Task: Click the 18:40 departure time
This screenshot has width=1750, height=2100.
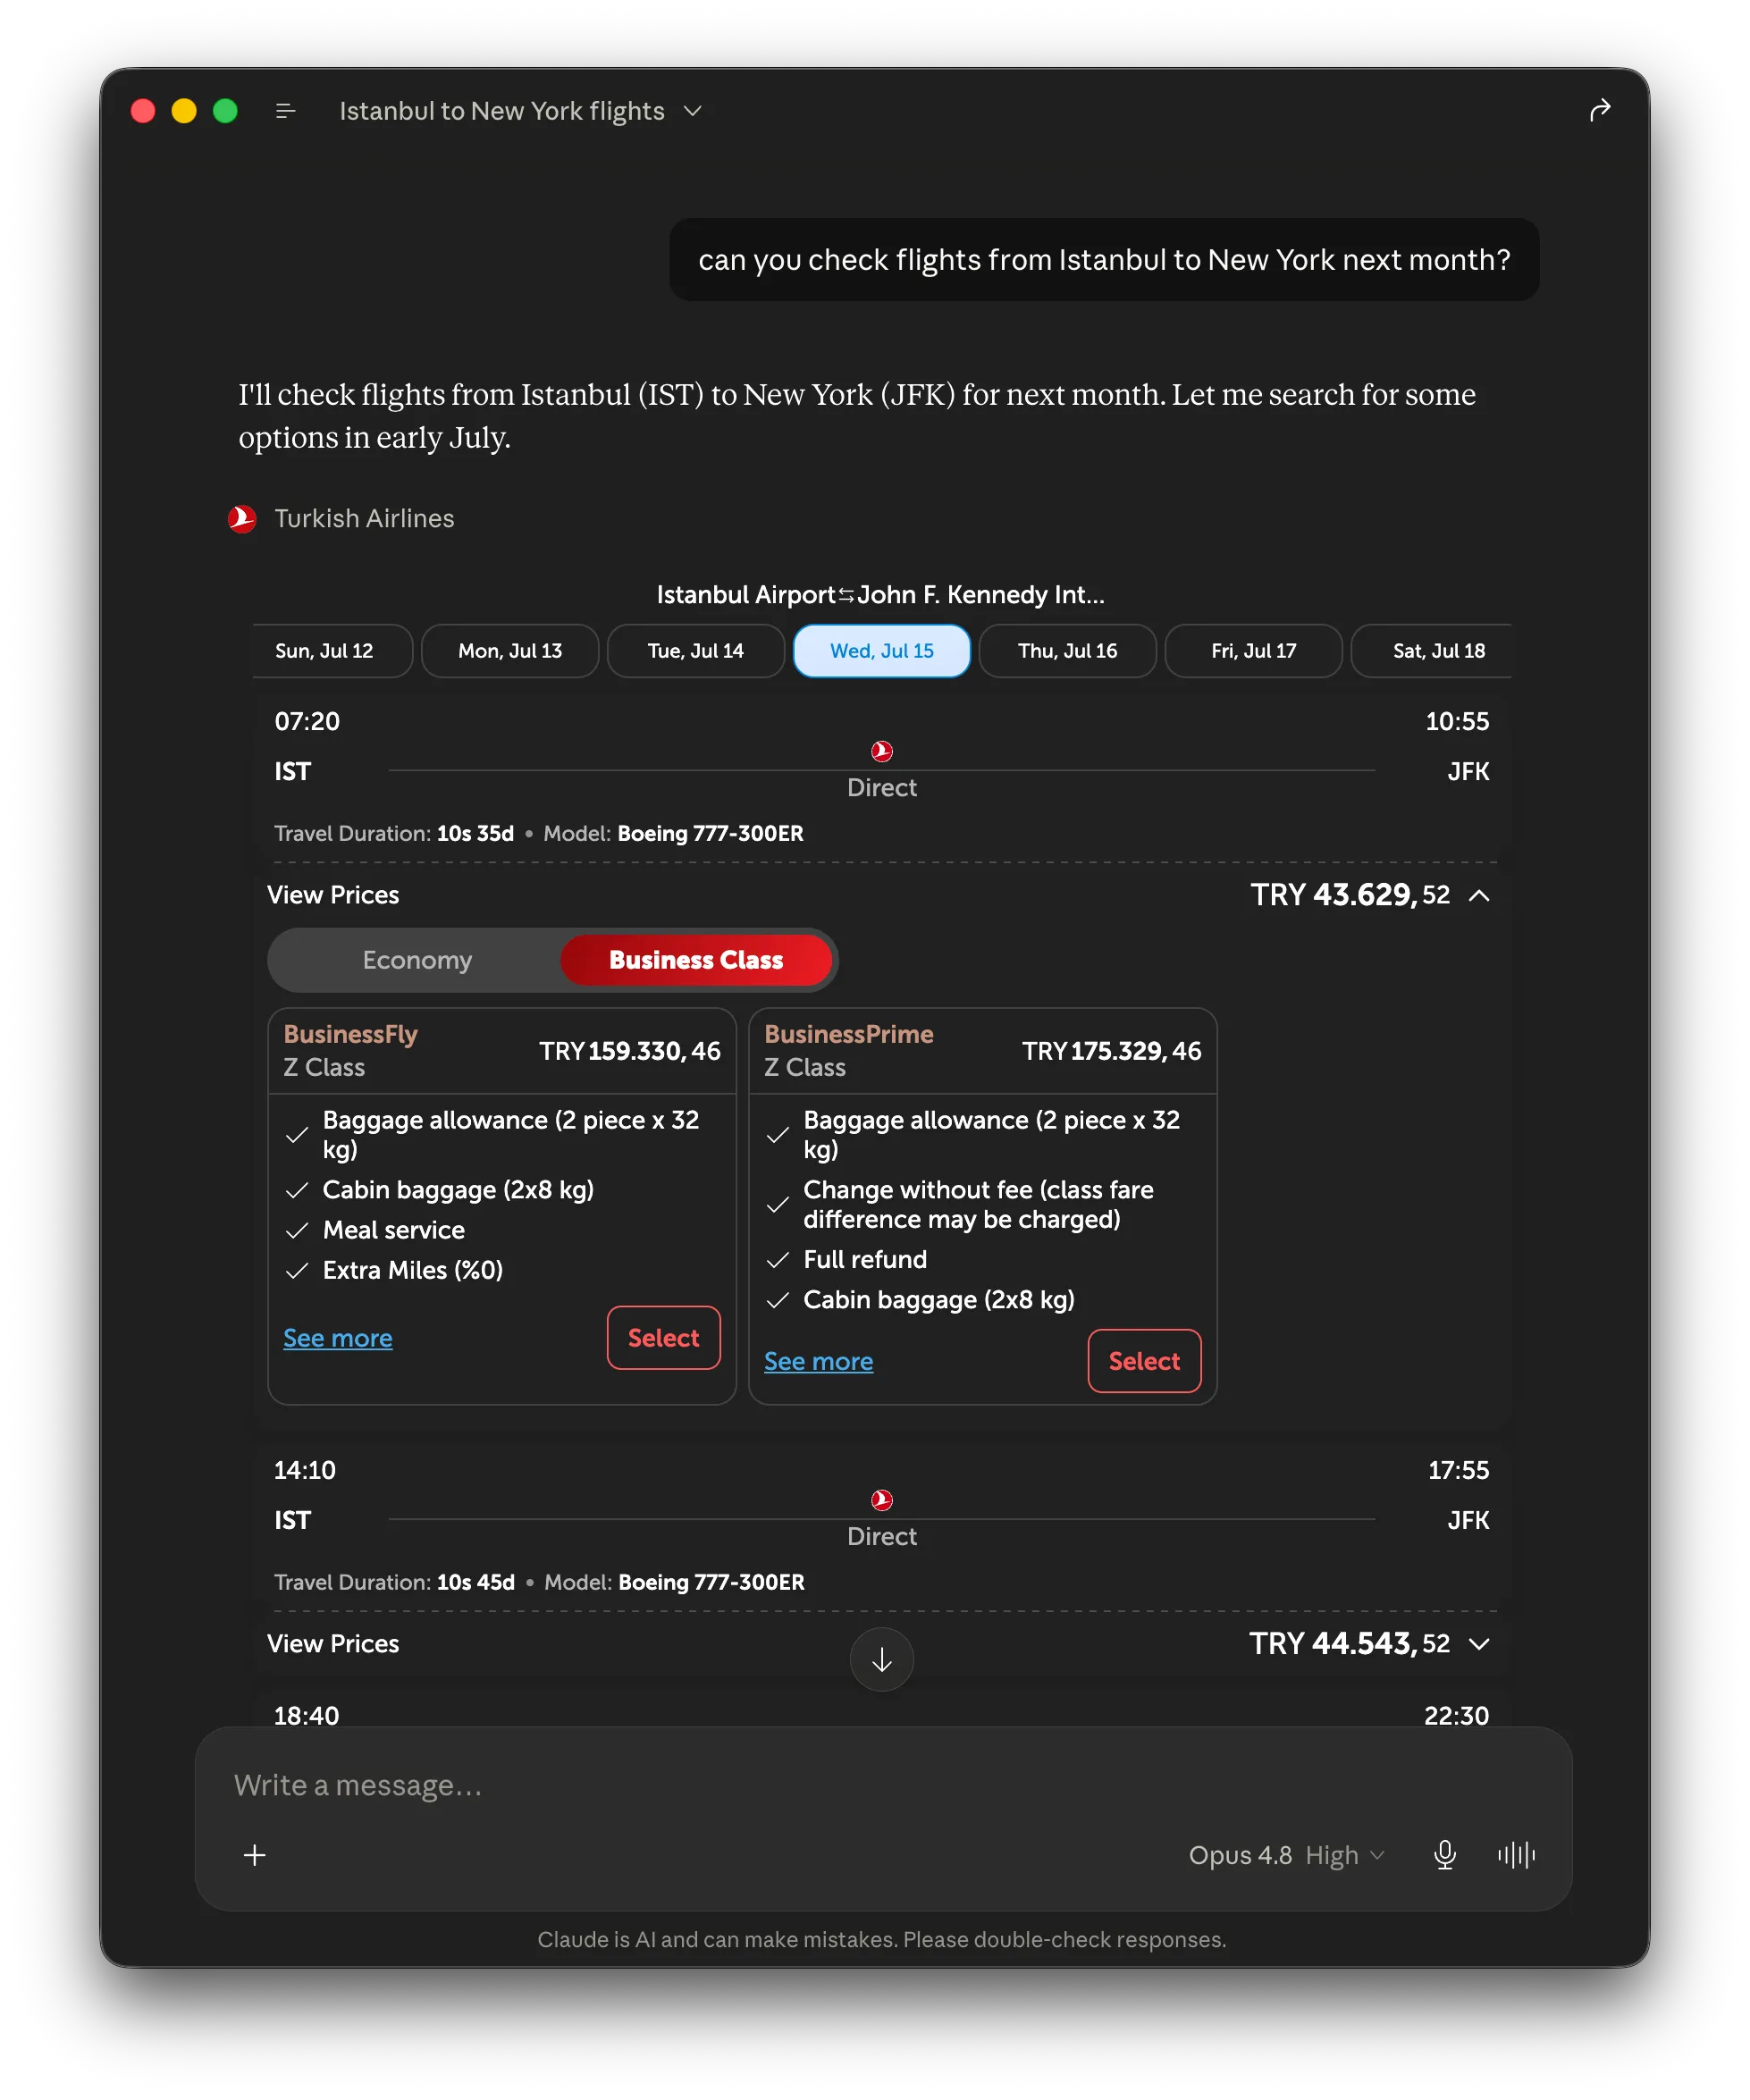Action: click(307, 1716)
